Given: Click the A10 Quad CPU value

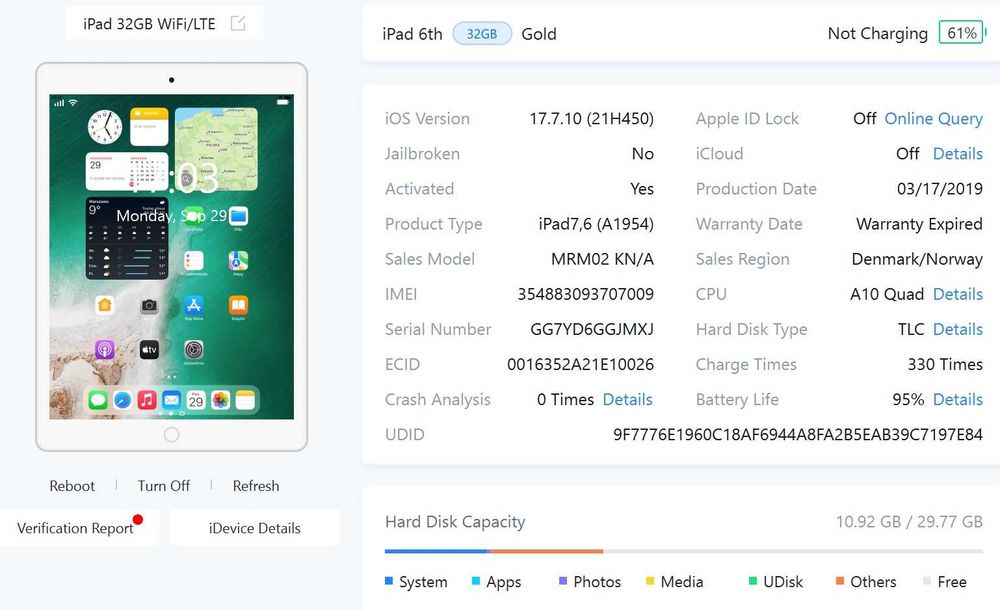Looking at the screenshot, I should [886, 294].
